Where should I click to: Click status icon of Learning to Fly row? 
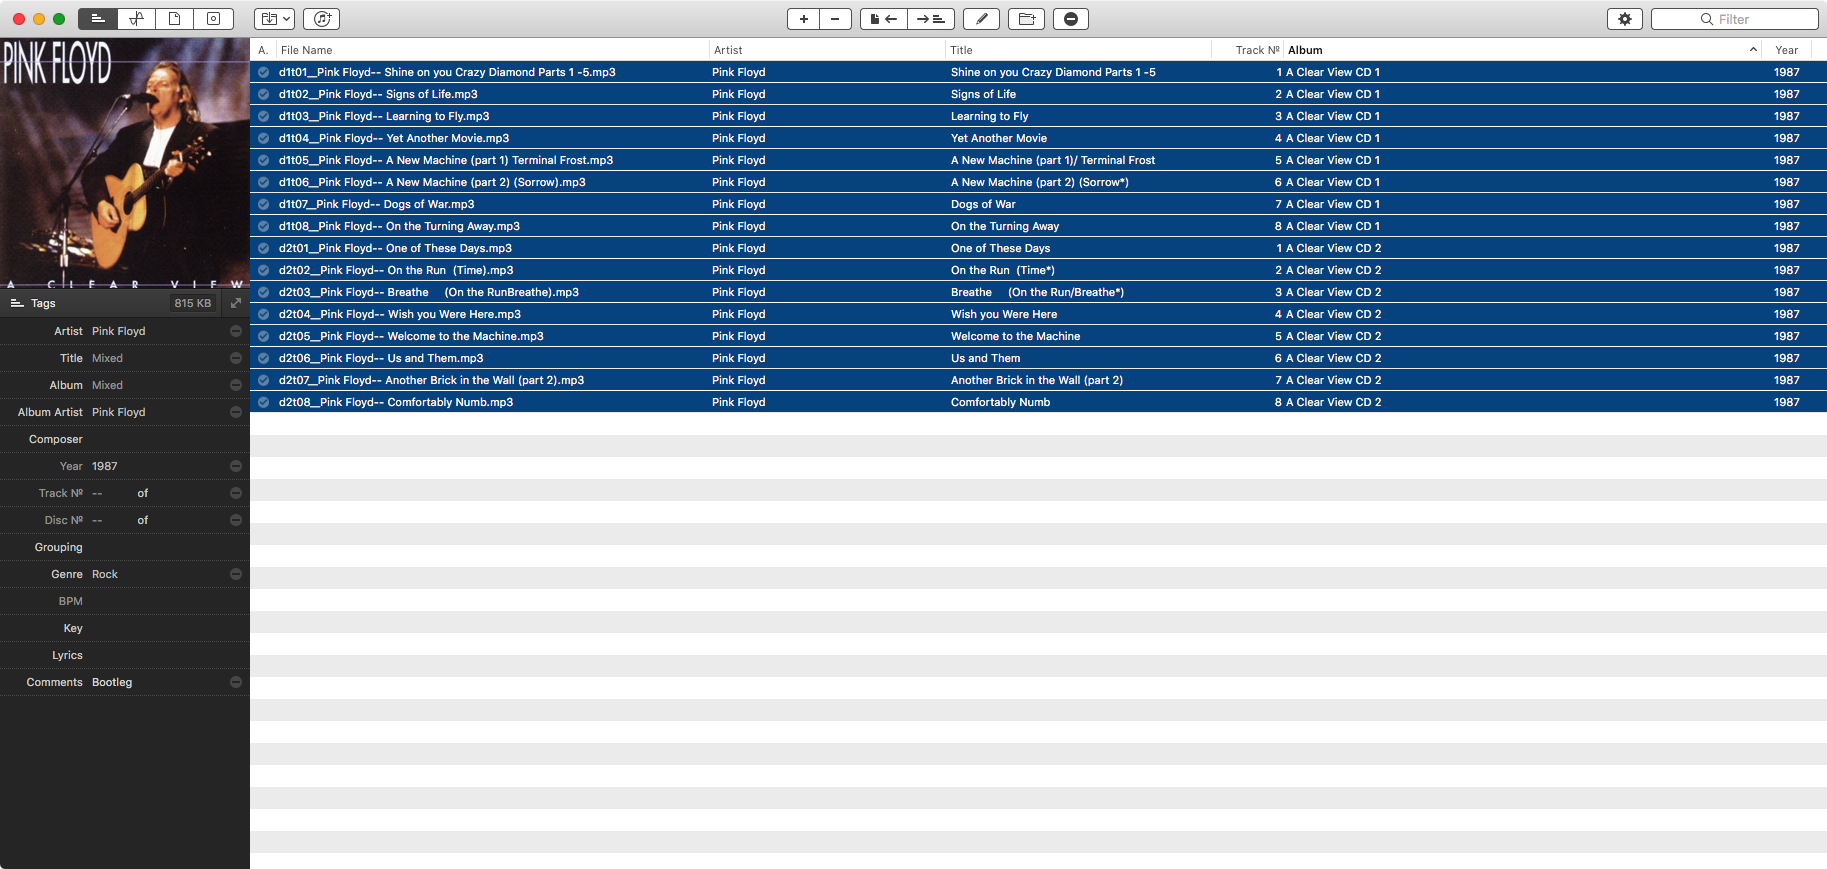point(263,116)
